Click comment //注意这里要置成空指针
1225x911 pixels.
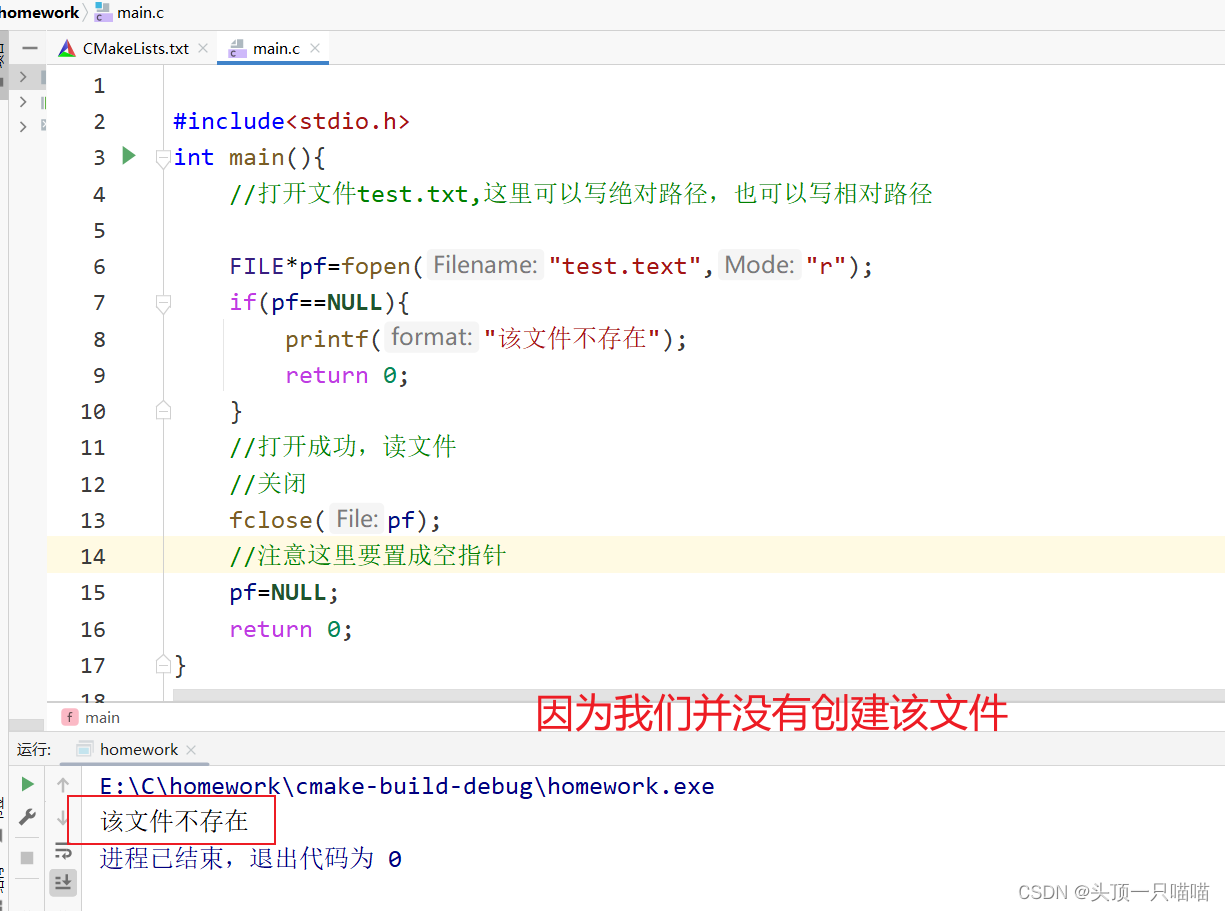point(368,556)
